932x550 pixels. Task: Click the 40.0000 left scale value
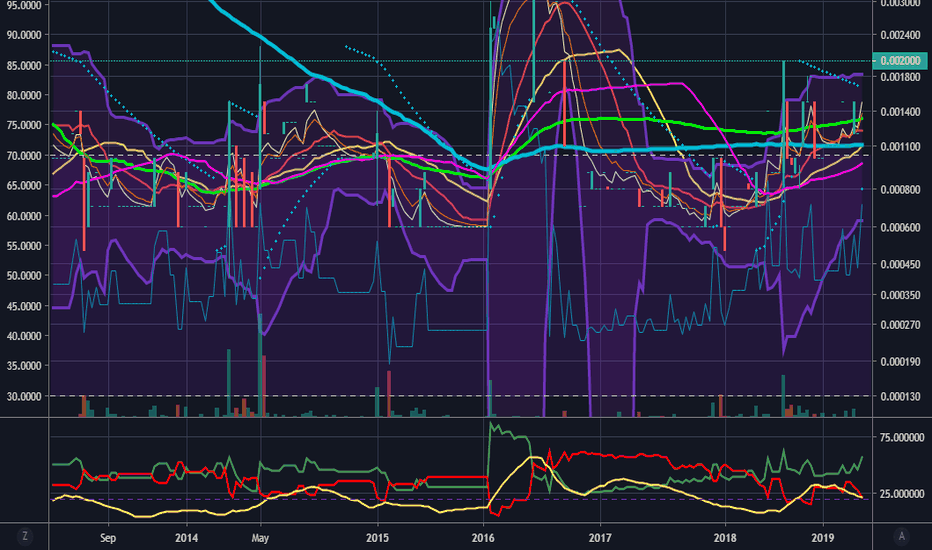[24, 336]
